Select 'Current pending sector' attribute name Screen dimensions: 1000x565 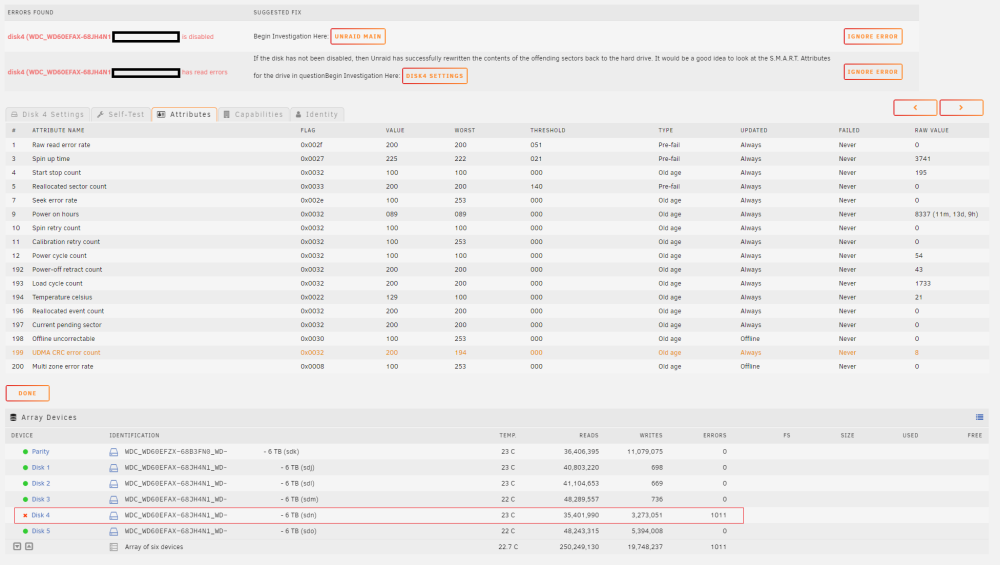click(x=67, y=325)
